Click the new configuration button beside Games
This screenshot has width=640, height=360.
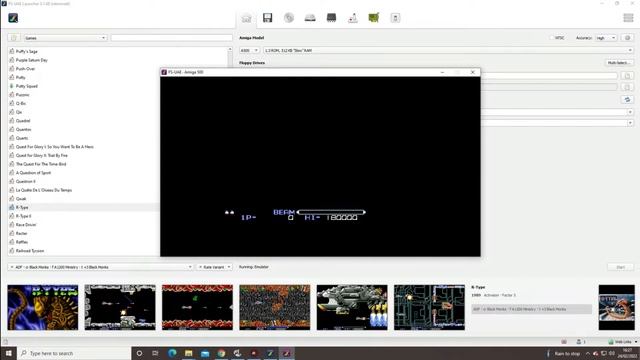[x=14, y=38]
